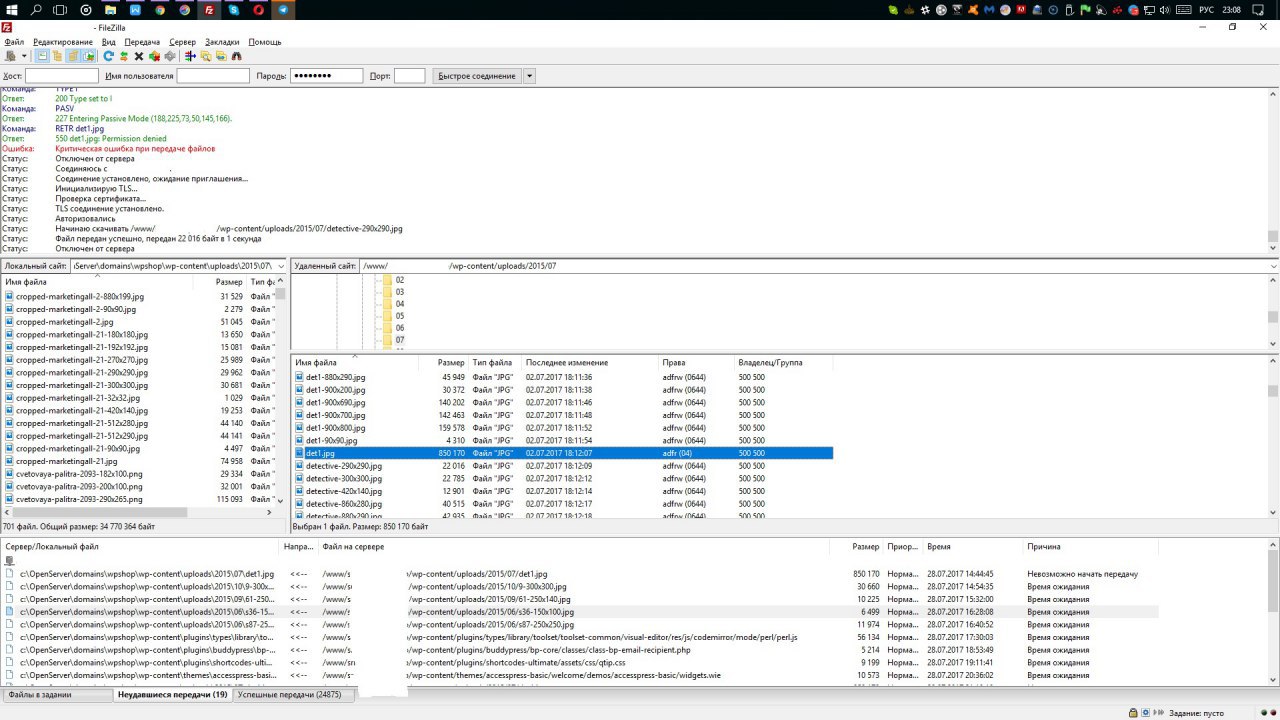Image resolution: width=1280 pixels, height=720 pixels.
Task: Expand the Локальный сайт path dropdown
Action: pyautogui.click(x=280, y=266)
